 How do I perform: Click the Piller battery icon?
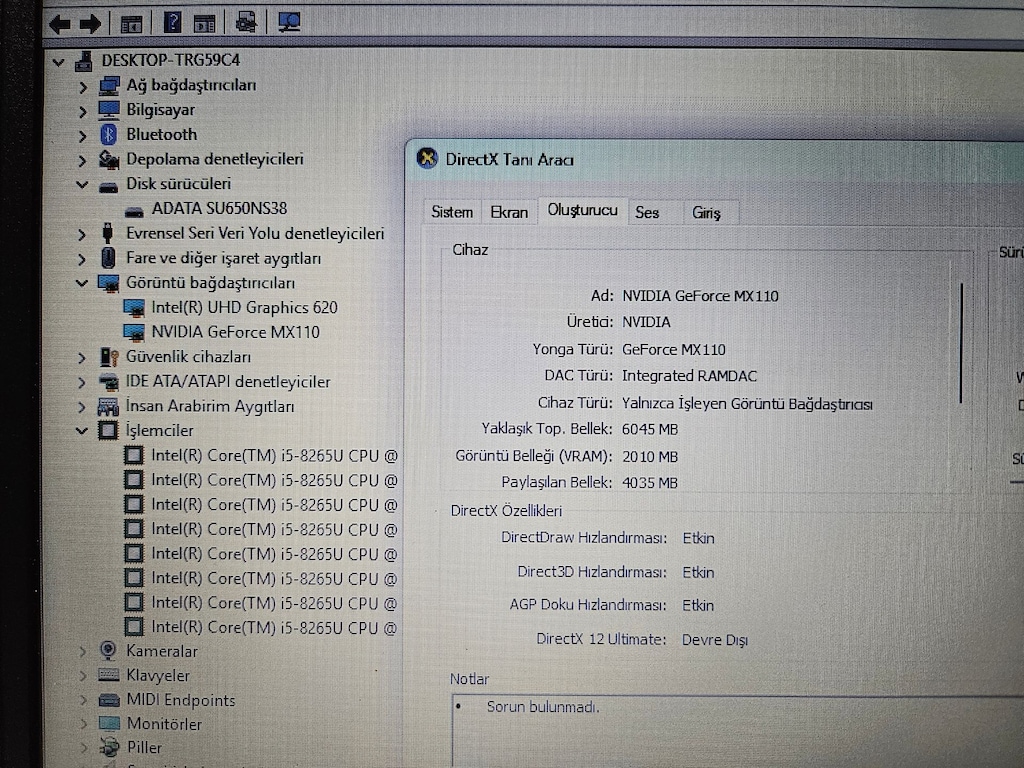pos(109,747)
